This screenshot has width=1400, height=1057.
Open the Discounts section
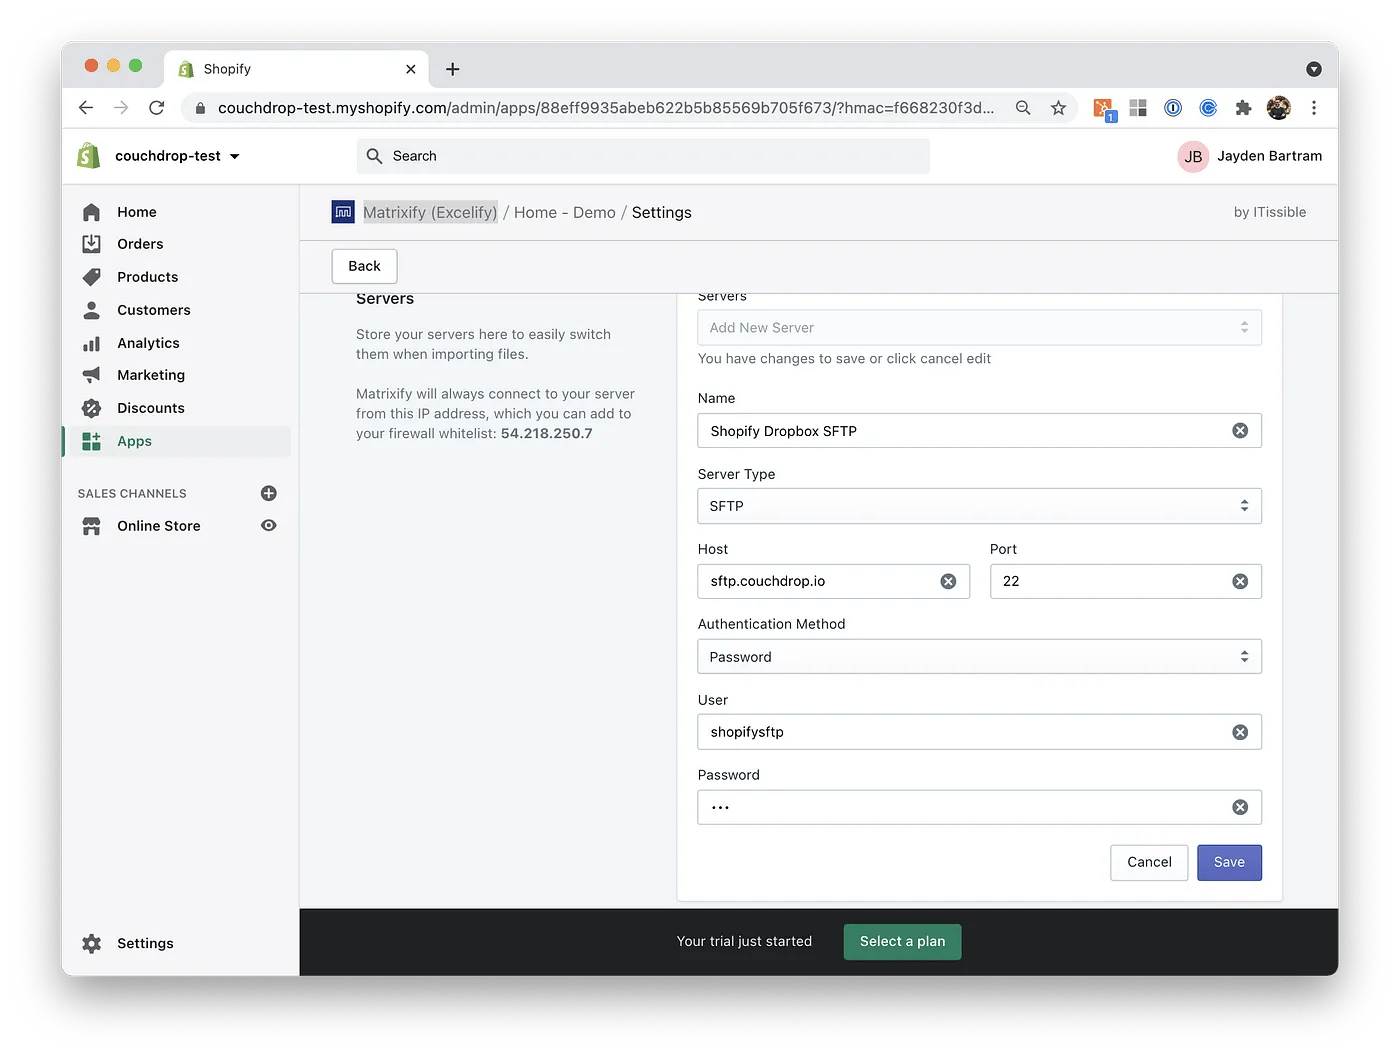click(150, 408)
